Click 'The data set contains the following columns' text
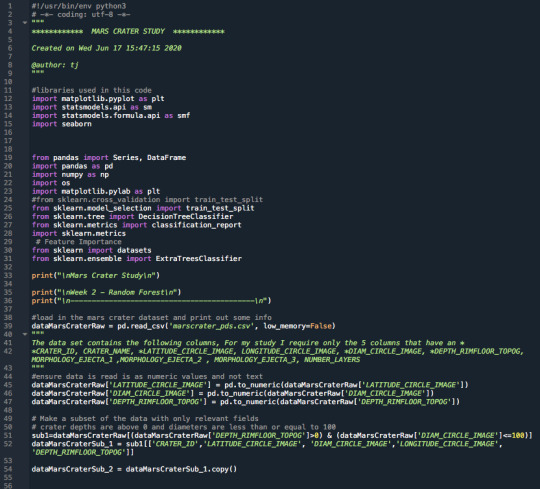Image resolution: width=540 pixels, height=489 pixels. tap(248, 343)
